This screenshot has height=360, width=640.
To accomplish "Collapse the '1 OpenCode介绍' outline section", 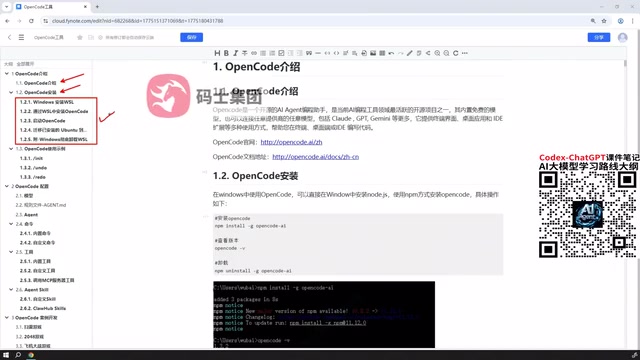I will click(7, 73).
